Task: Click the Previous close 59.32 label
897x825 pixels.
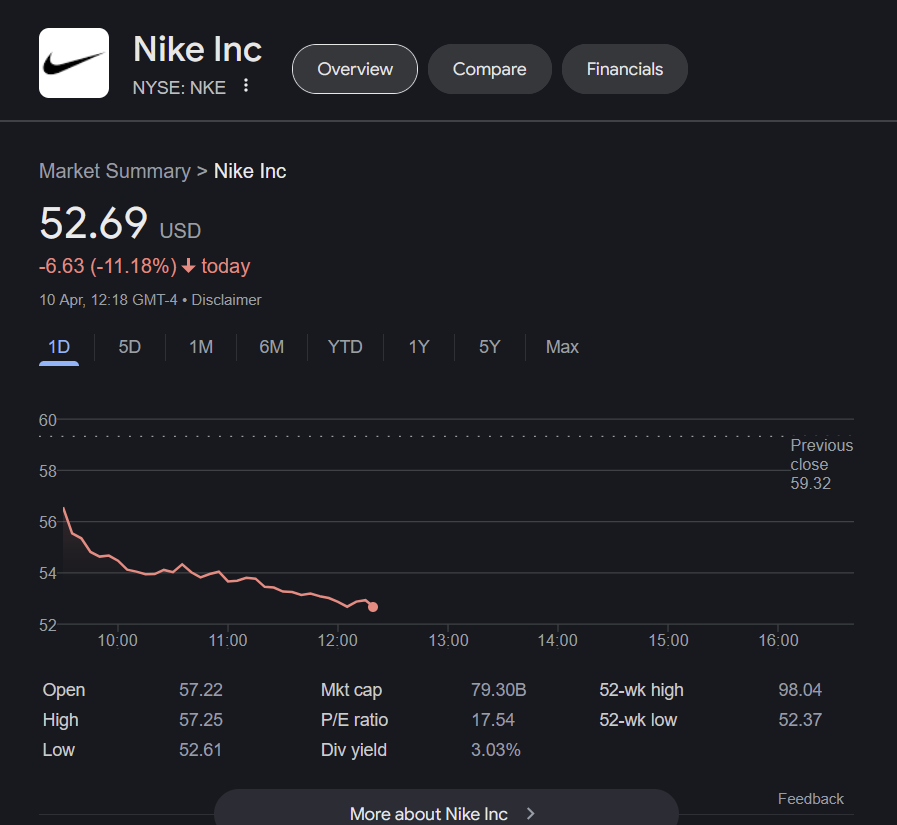Action: click(x=821, y=464)
